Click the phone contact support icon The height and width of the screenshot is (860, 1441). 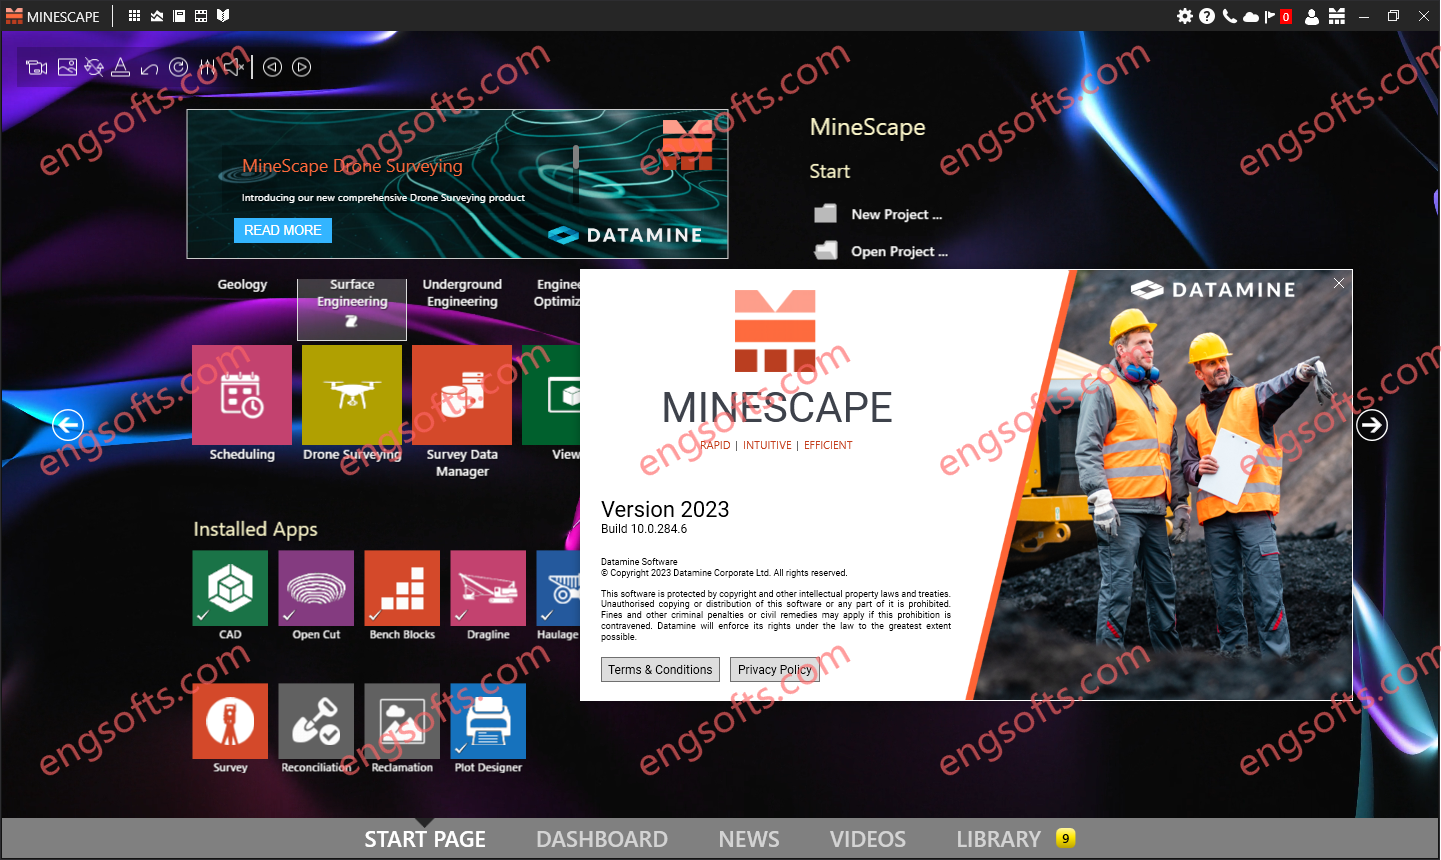tap(1229, 16)
